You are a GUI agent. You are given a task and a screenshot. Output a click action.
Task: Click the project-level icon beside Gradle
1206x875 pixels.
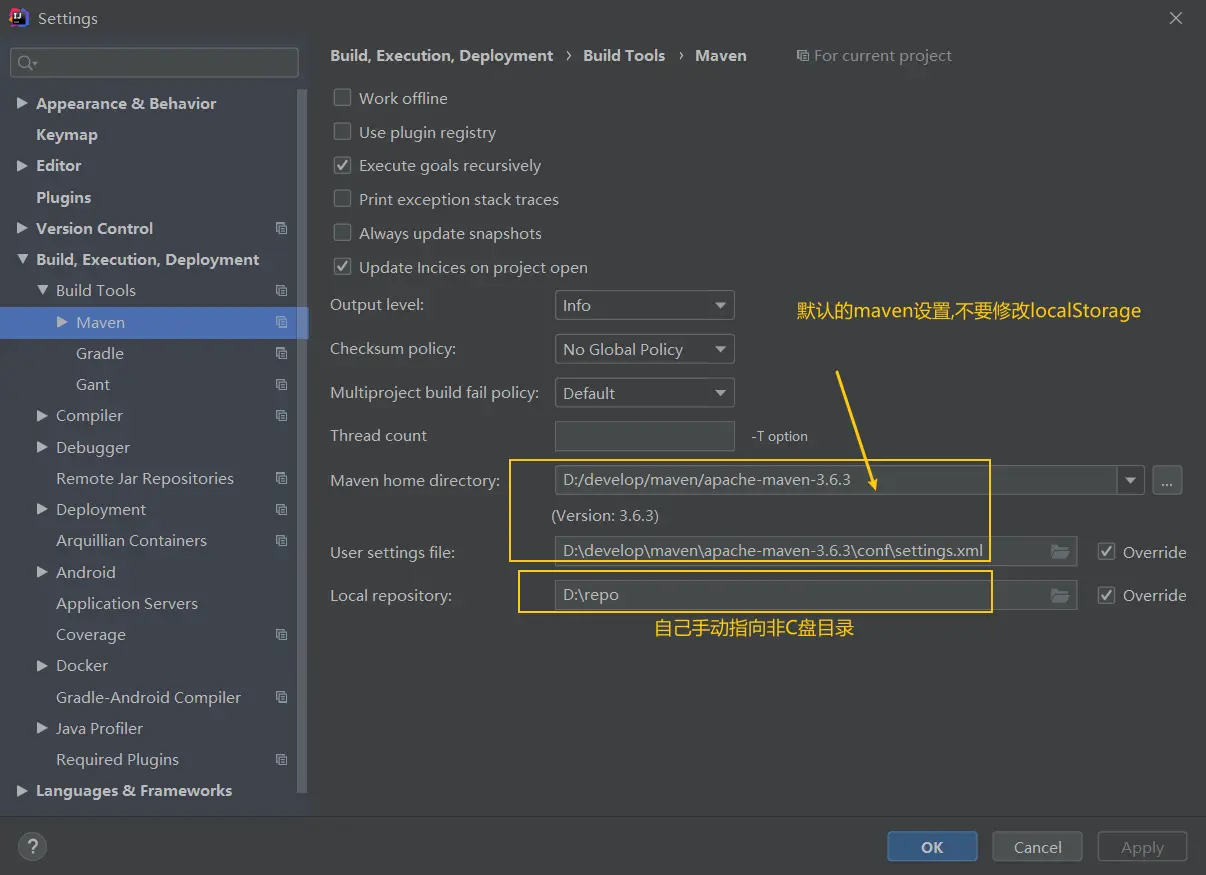281,353
